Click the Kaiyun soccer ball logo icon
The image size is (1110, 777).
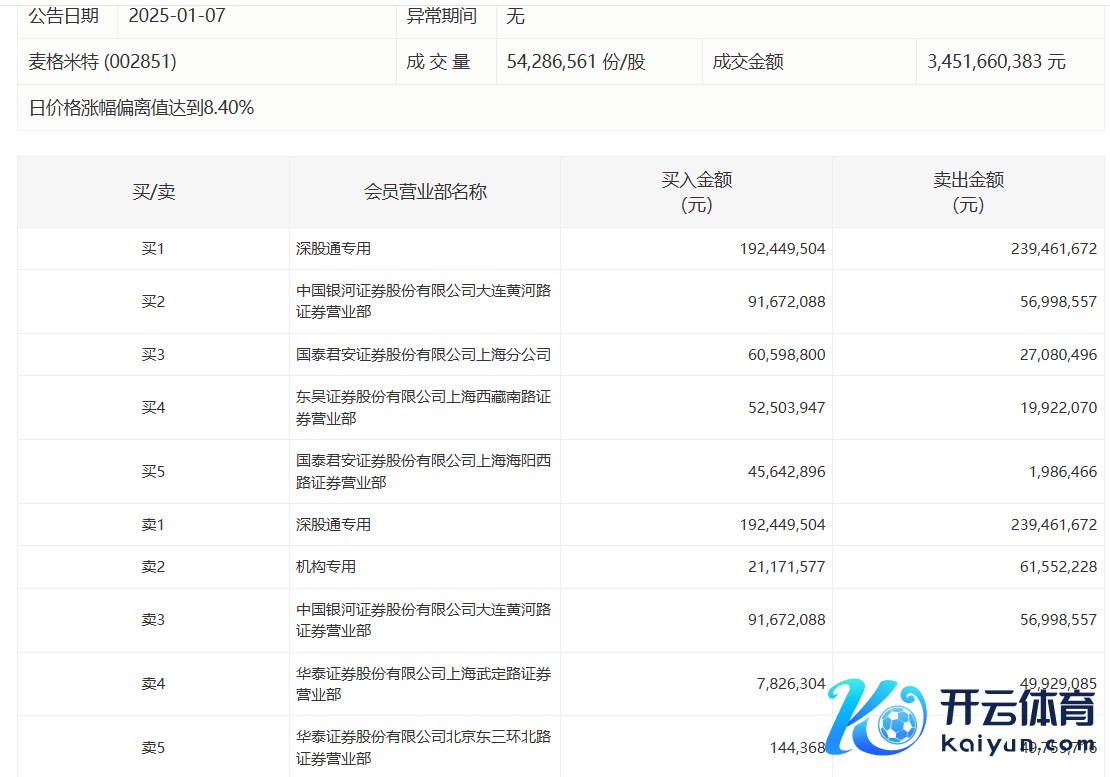[896, 719]
